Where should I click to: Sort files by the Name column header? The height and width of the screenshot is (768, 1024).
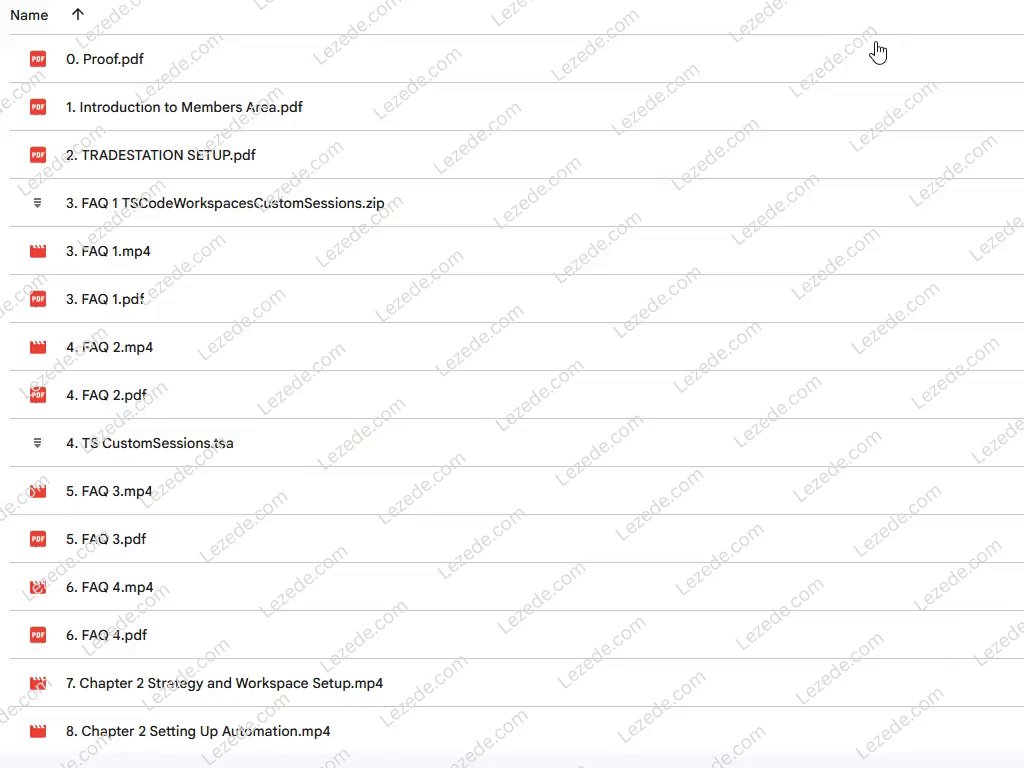tap(29, 15)
